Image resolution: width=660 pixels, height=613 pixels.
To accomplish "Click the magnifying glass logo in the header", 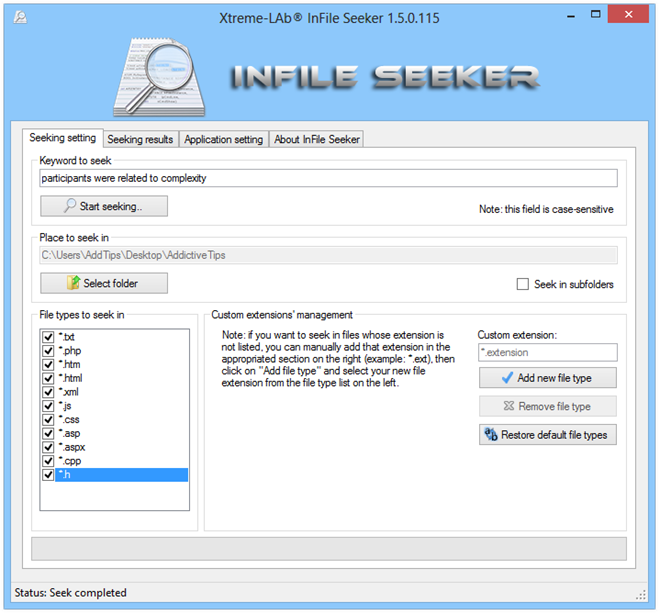I will click(160, 78).
